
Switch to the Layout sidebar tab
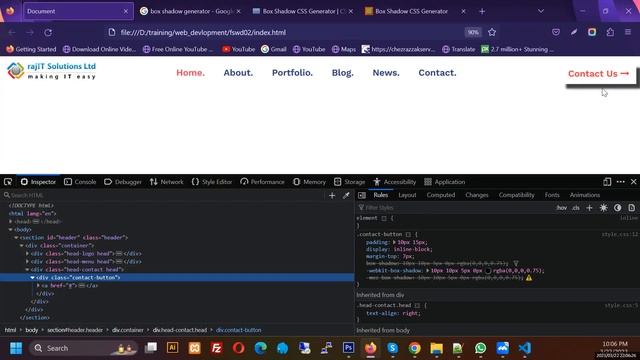[x=407, y=195]
